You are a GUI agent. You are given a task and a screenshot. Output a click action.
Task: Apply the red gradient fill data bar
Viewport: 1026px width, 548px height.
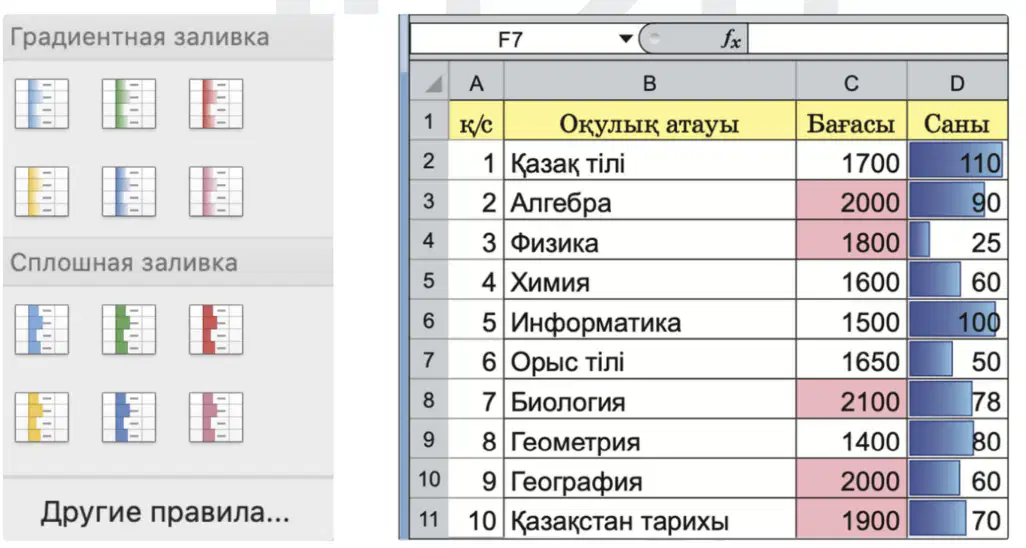(216, 103)
